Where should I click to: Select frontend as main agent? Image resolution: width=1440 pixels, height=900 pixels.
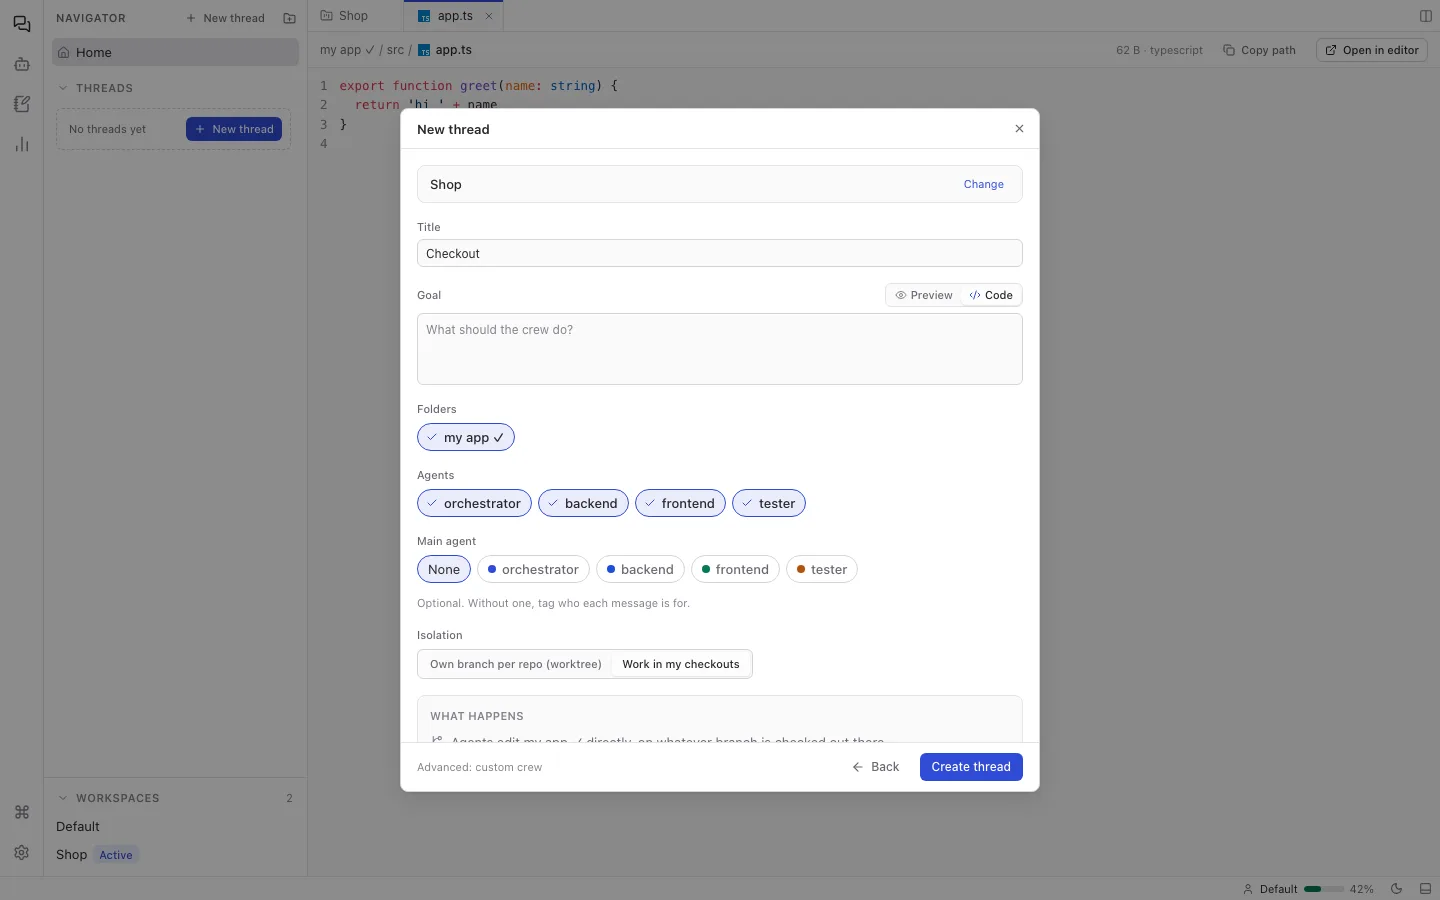point(735,569)
